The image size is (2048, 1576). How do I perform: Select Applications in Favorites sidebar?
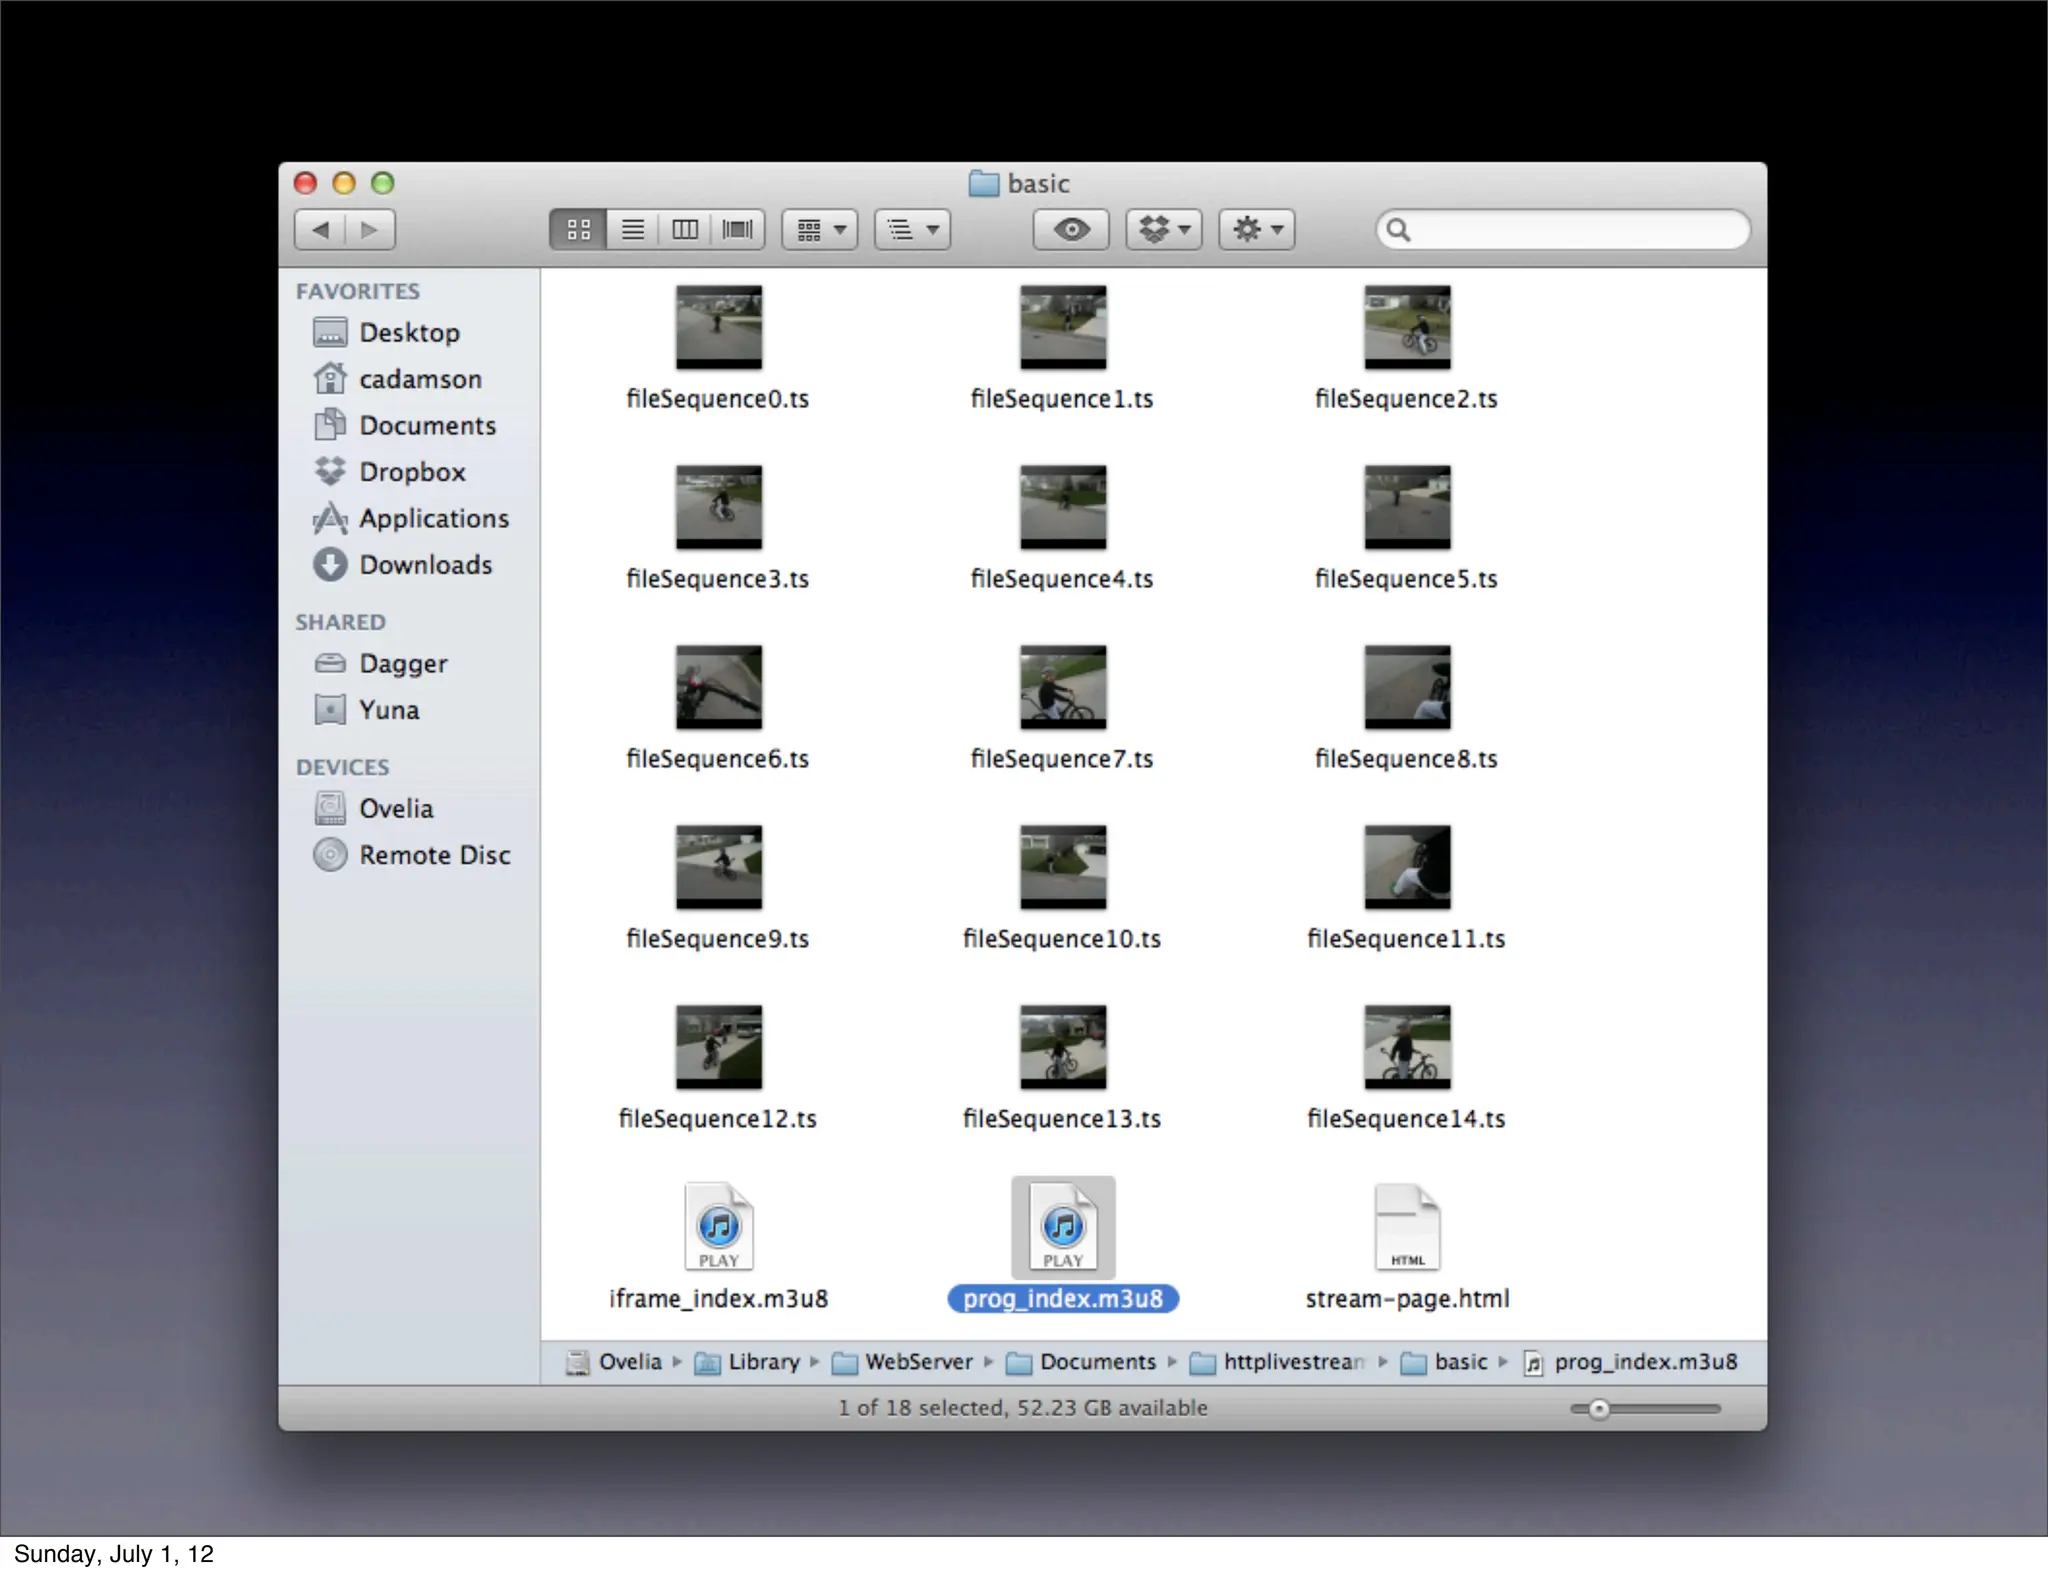[433, 518]
